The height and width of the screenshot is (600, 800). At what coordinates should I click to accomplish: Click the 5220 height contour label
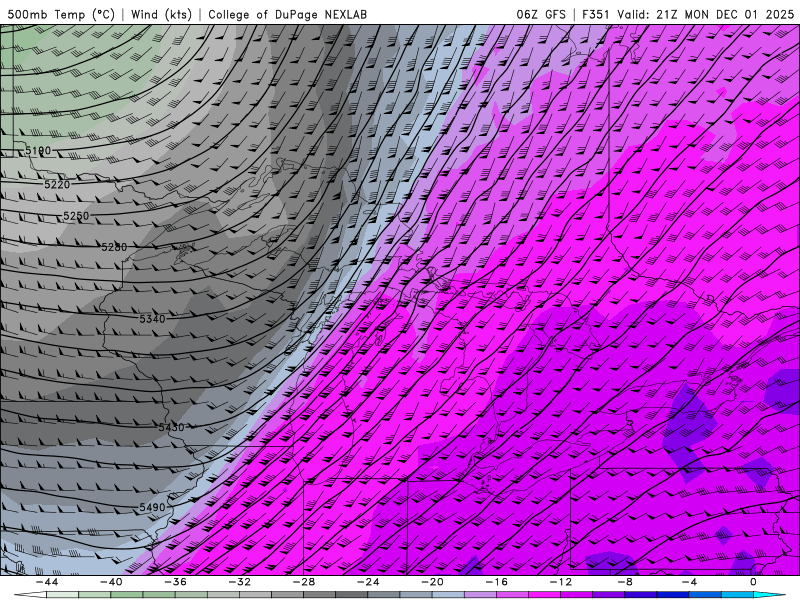point(57,185)
